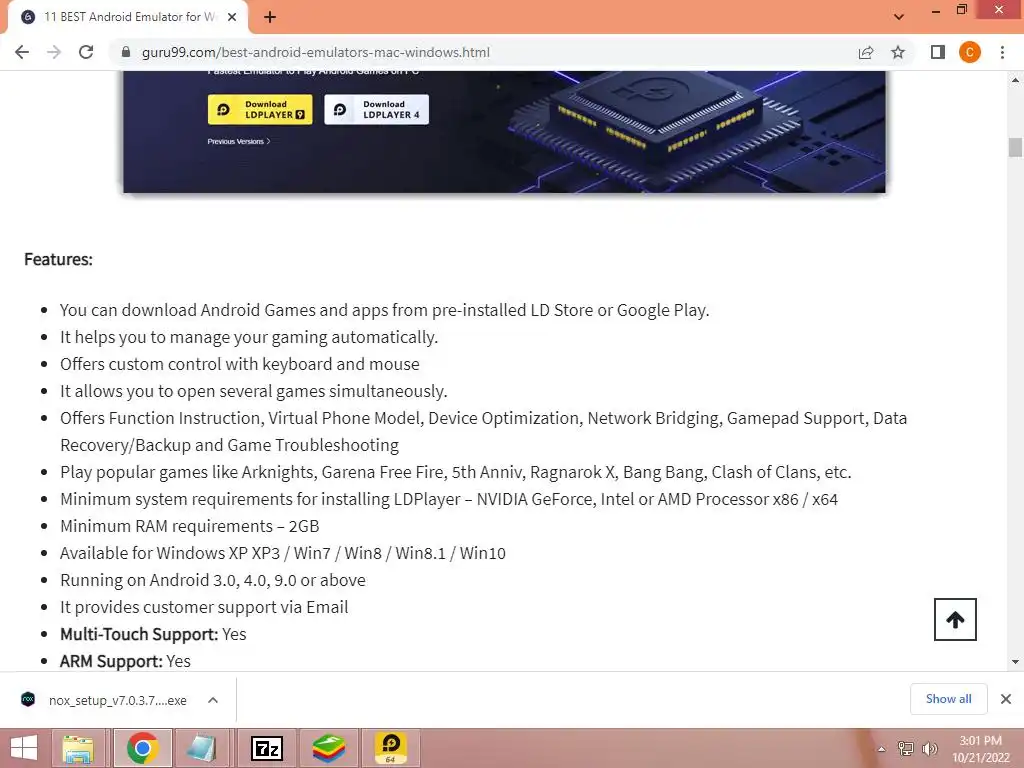
Task: Click the vertical scrollbar thumb
Action: (x=1015, y=147)
